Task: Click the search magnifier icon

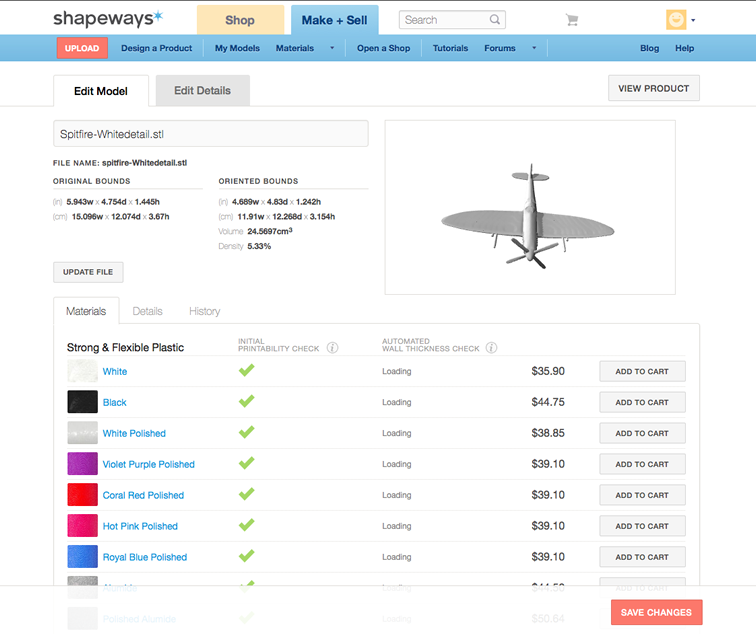Action: pyautogui.click(x=495, y=20)
